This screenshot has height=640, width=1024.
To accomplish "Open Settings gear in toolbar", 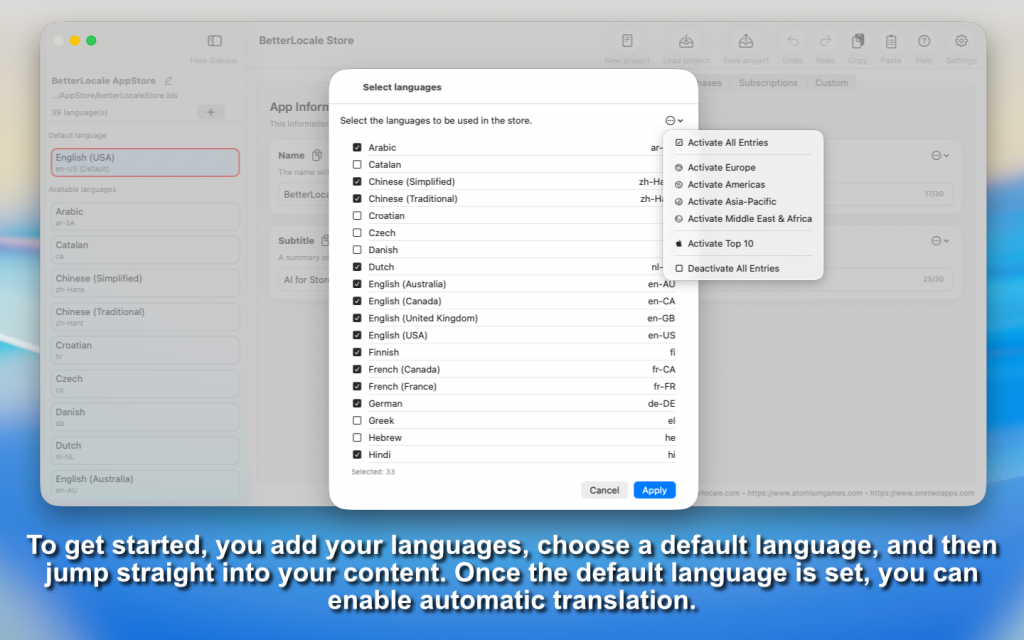I will pos(961,41).
